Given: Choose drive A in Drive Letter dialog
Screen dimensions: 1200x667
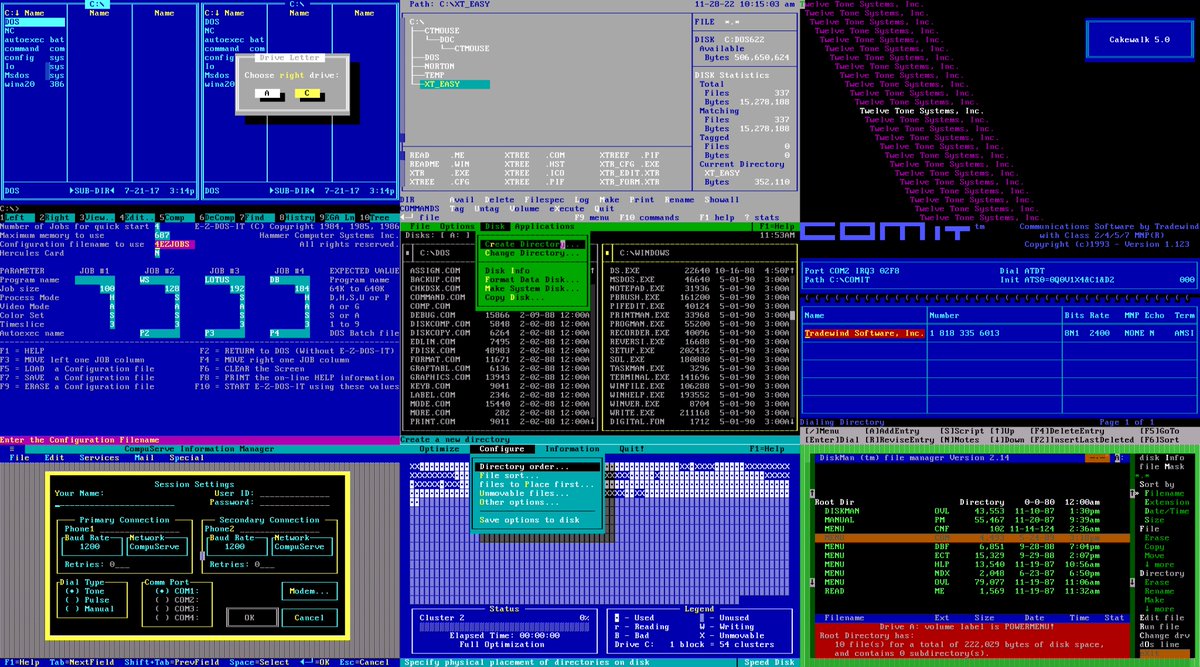Looking at the screenshot, I should 268,94.
